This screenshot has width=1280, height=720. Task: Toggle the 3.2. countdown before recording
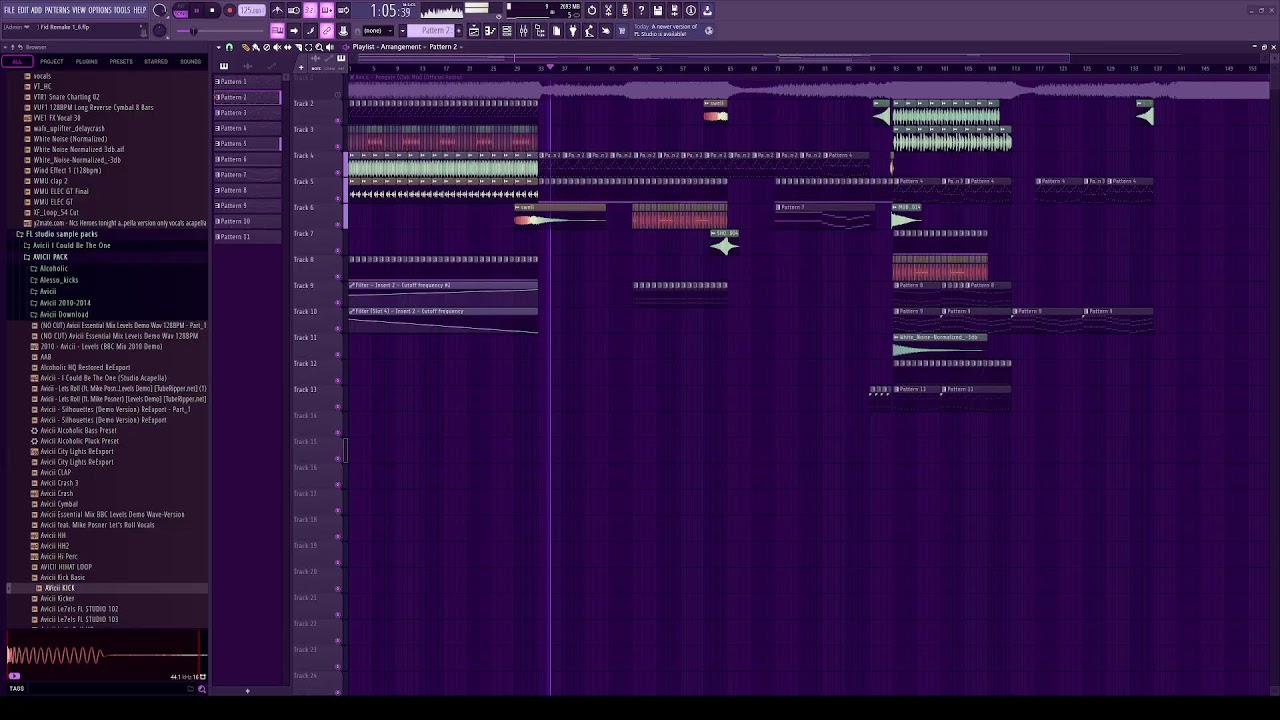pos(310,10)
